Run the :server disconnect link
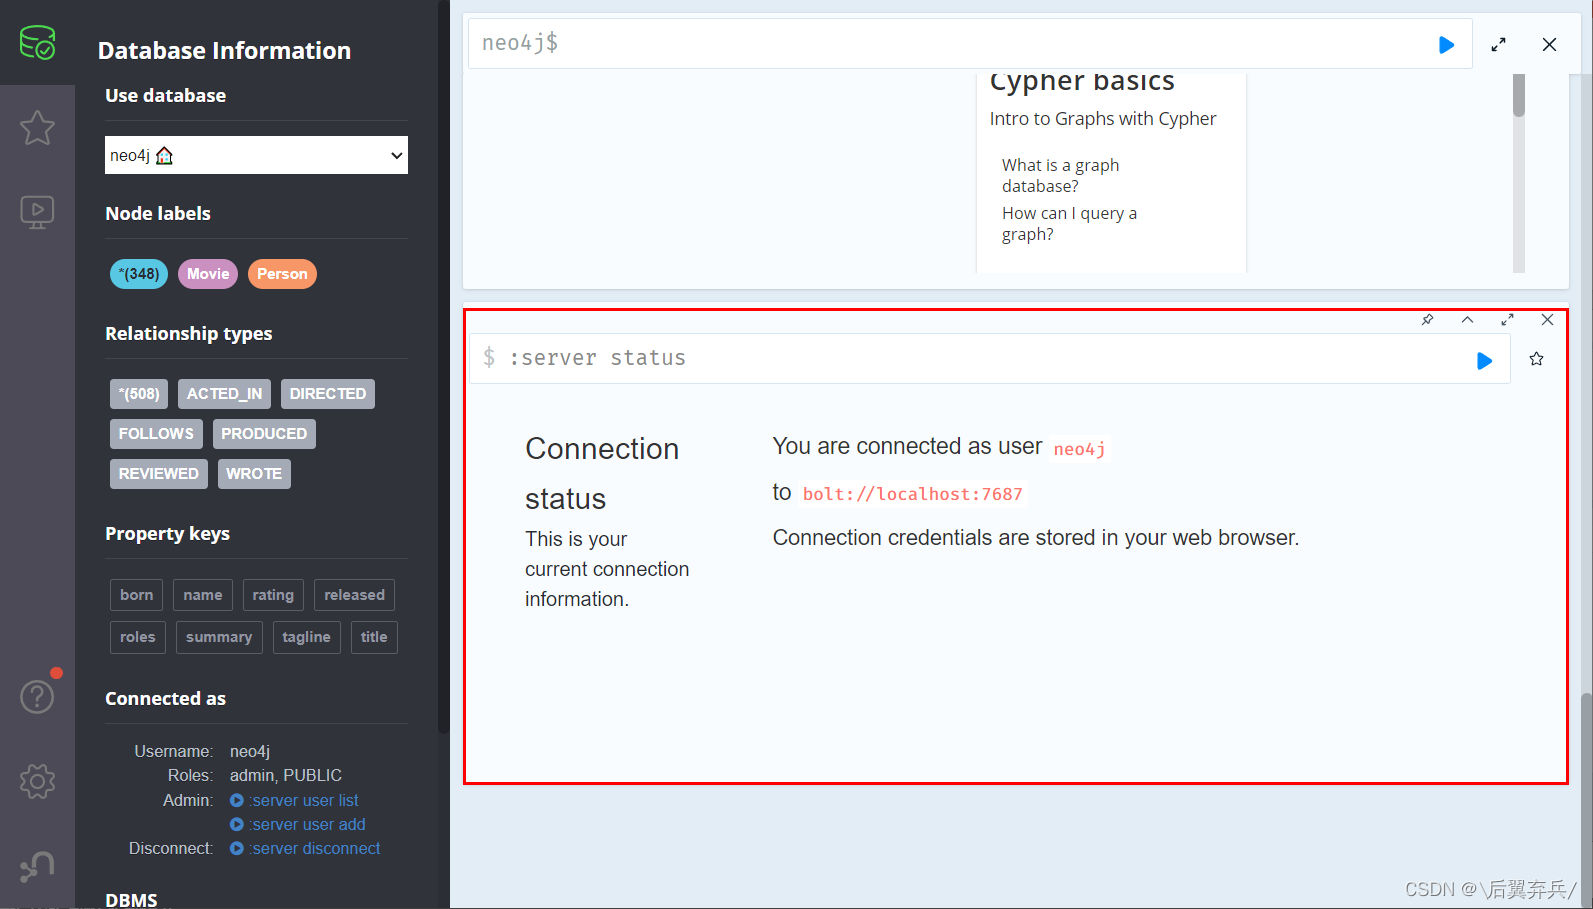 point(306,848)
